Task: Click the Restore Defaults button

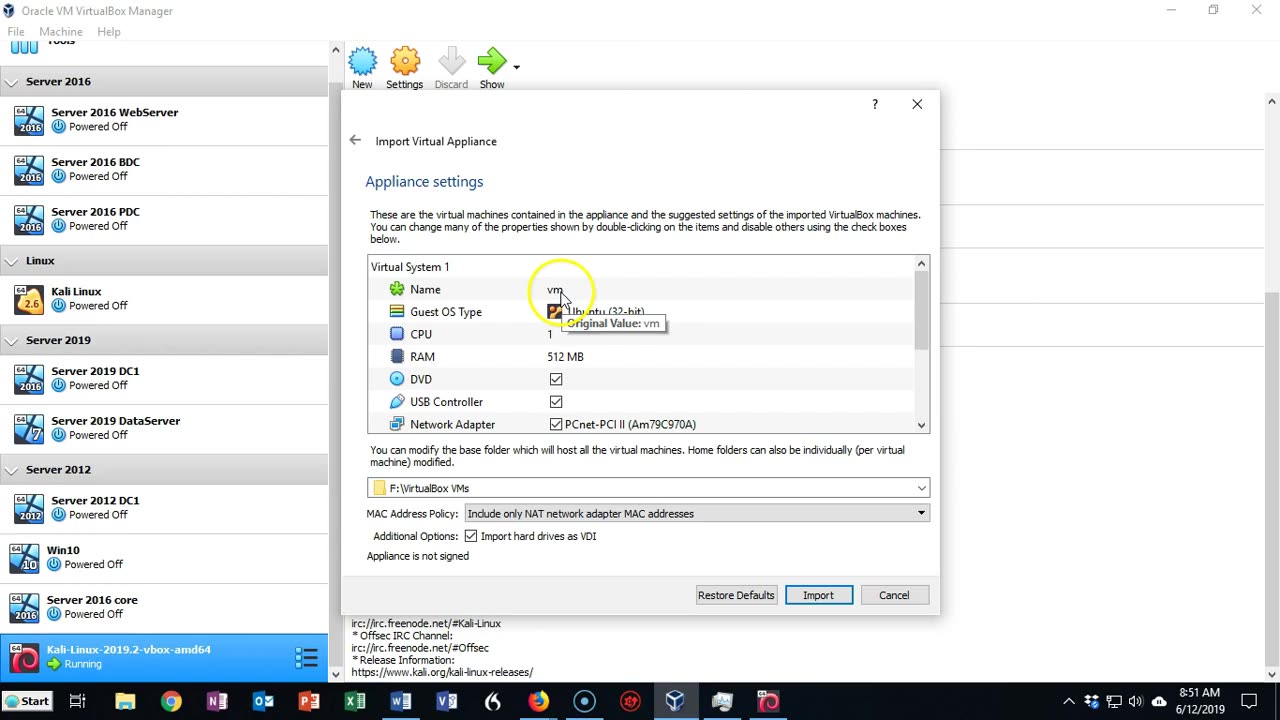Action: pyautogui.click(x=736, y=595)
